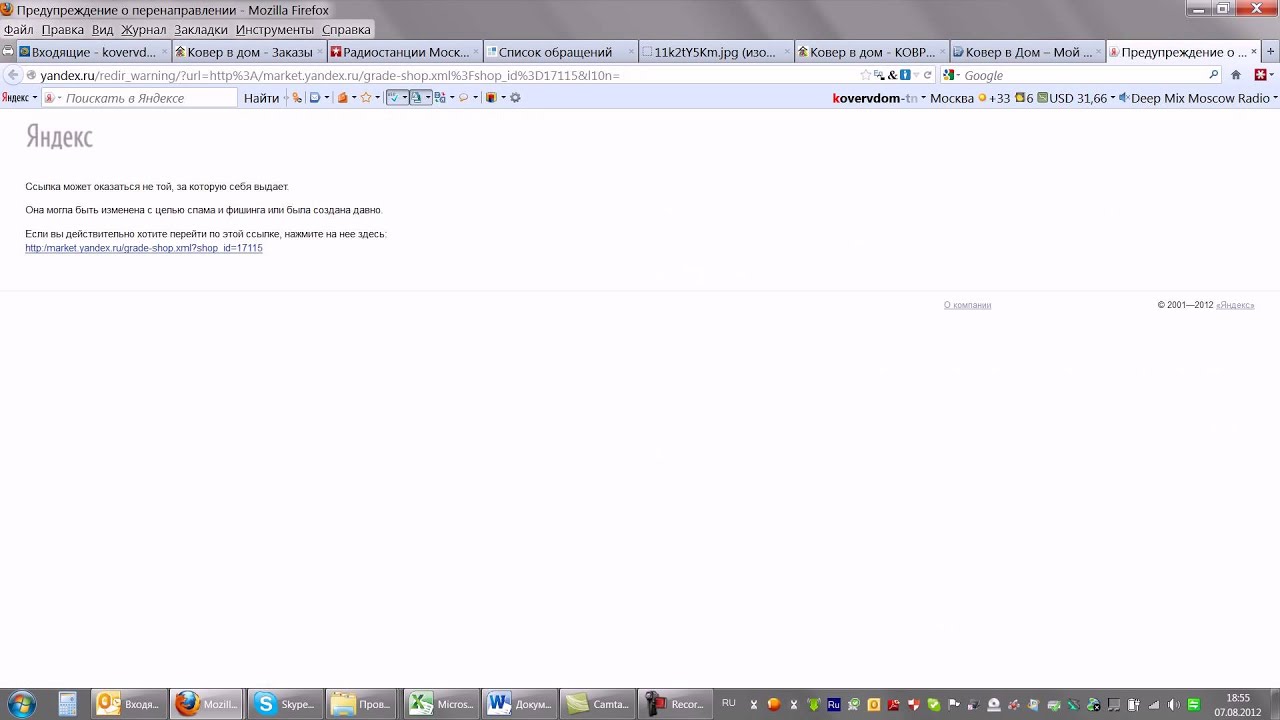Click the browser back arrow button
Image resolution: width=1280 pixels, height=720 pixels.
click(13, 75)
